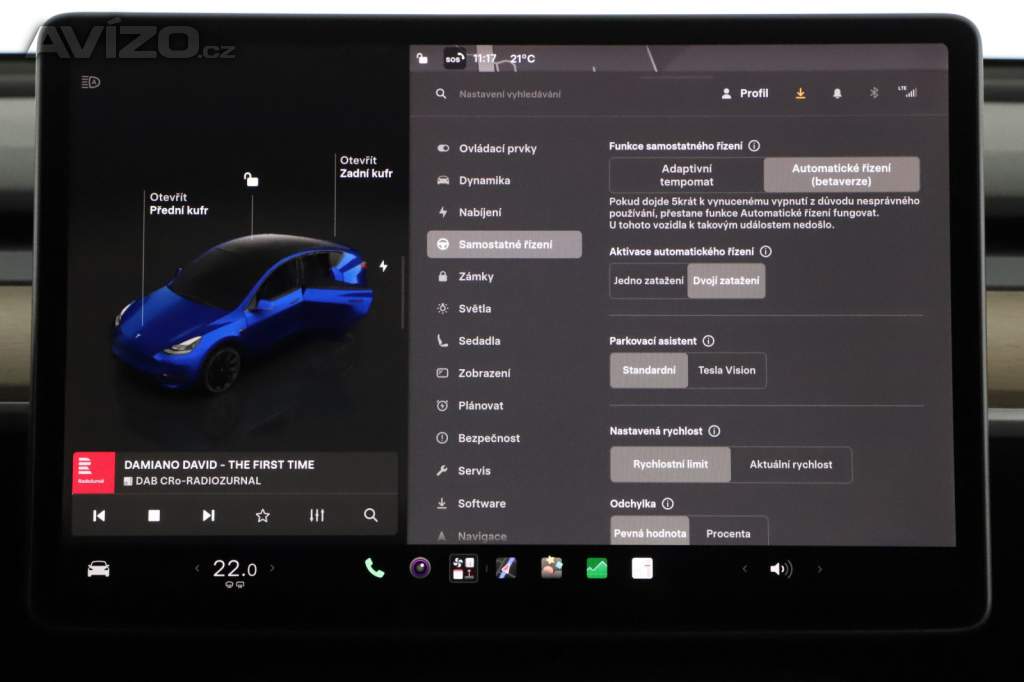Tap the LTE signal strength icon

908,91
